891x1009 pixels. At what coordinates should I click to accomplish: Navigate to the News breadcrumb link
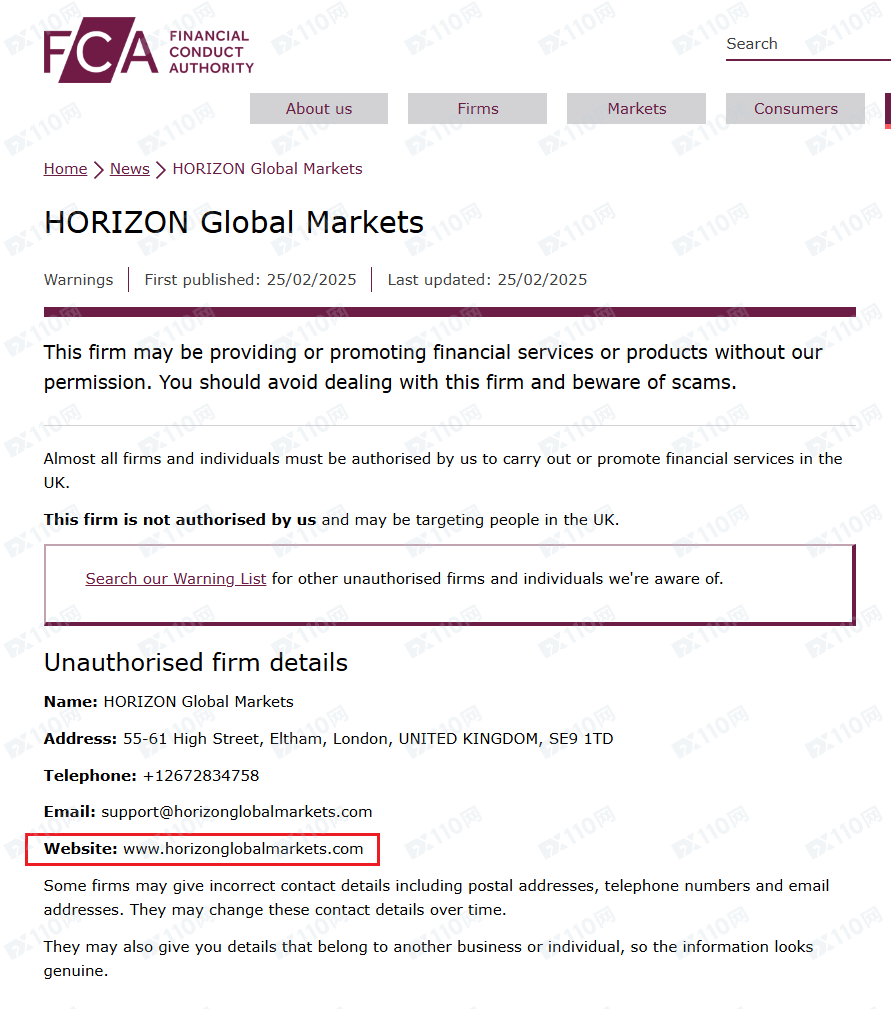click(130, 169)
